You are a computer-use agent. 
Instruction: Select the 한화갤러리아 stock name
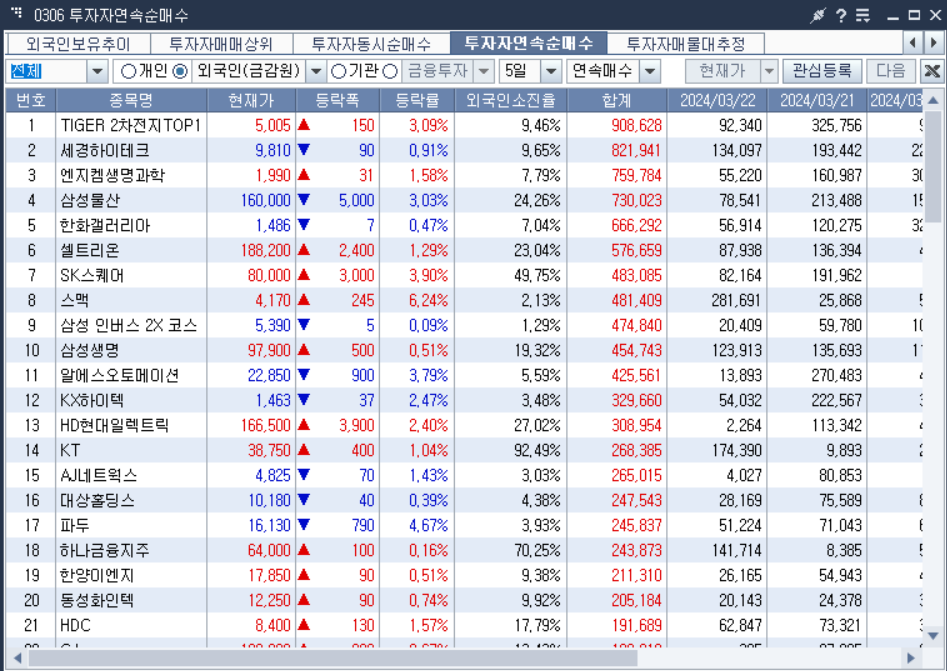[105, 225]
